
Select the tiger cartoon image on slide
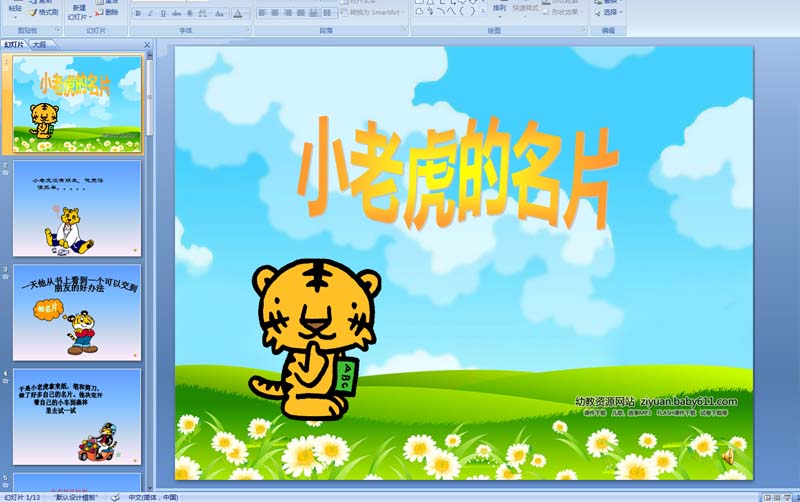(x=315, y=339)
